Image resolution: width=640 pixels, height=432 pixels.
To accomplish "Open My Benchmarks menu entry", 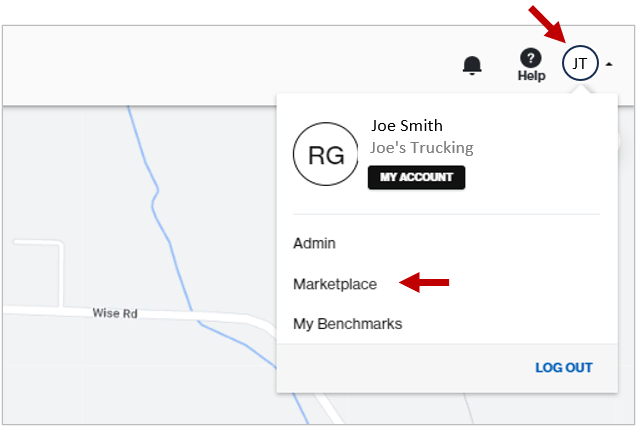I will point(347,324).
